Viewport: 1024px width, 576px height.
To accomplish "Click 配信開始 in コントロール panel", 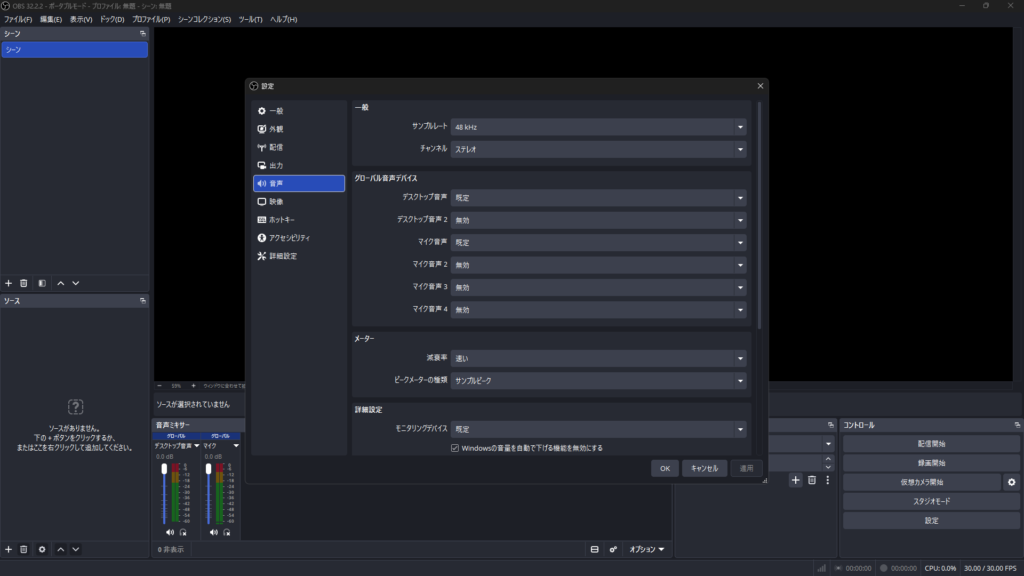I will click(x=931, y=443).
